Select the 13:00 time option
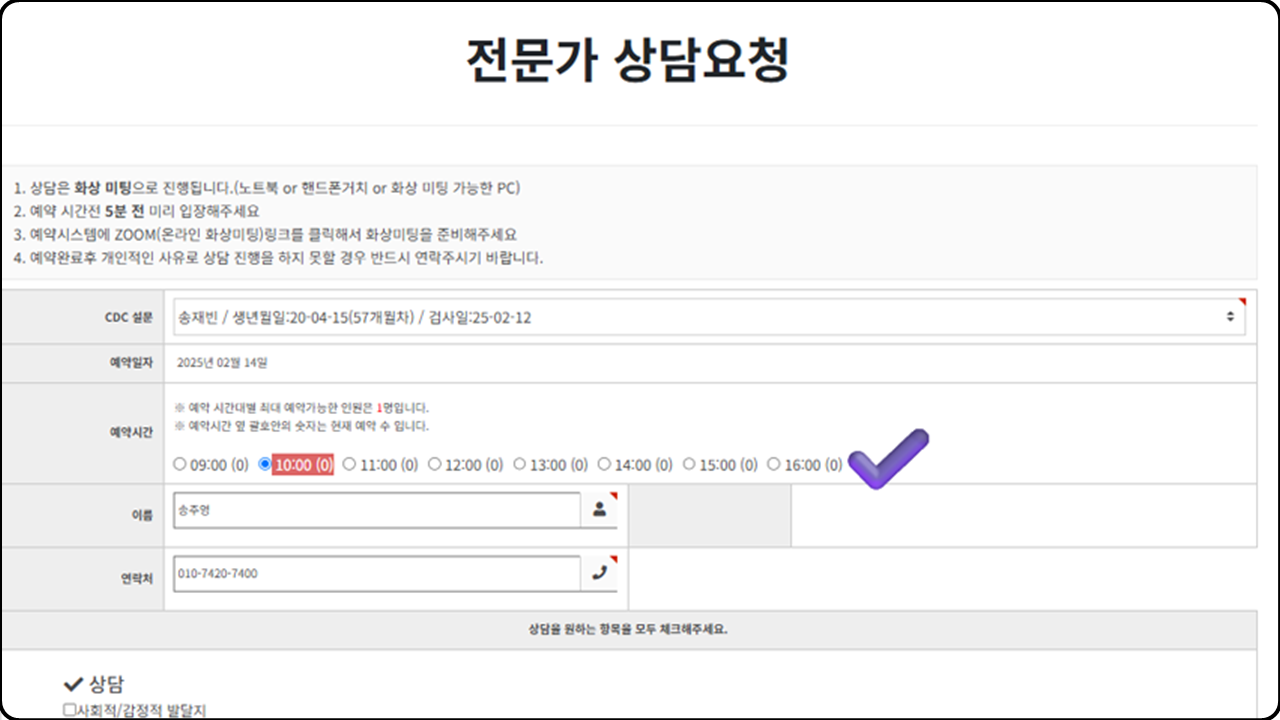 tap(520, 465)
